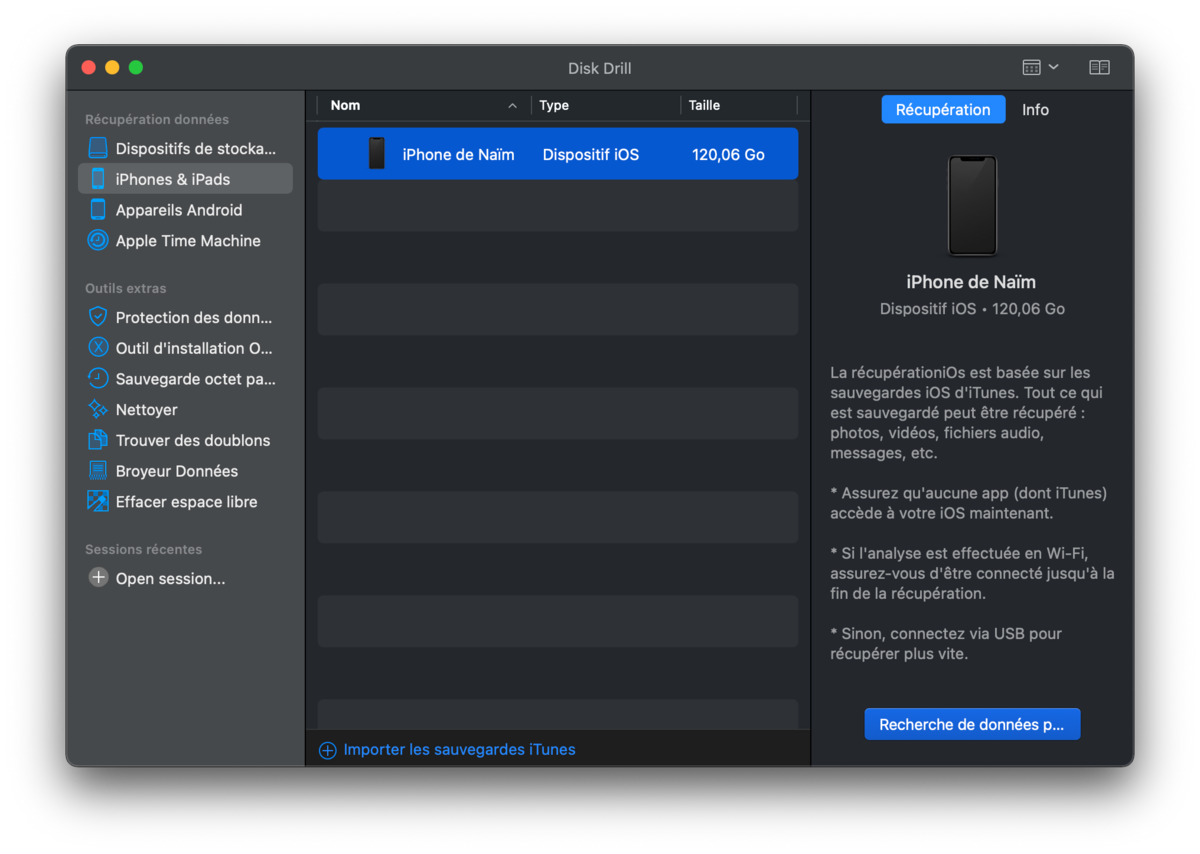
Task: Click the red close window button
Action: (88, 67)
